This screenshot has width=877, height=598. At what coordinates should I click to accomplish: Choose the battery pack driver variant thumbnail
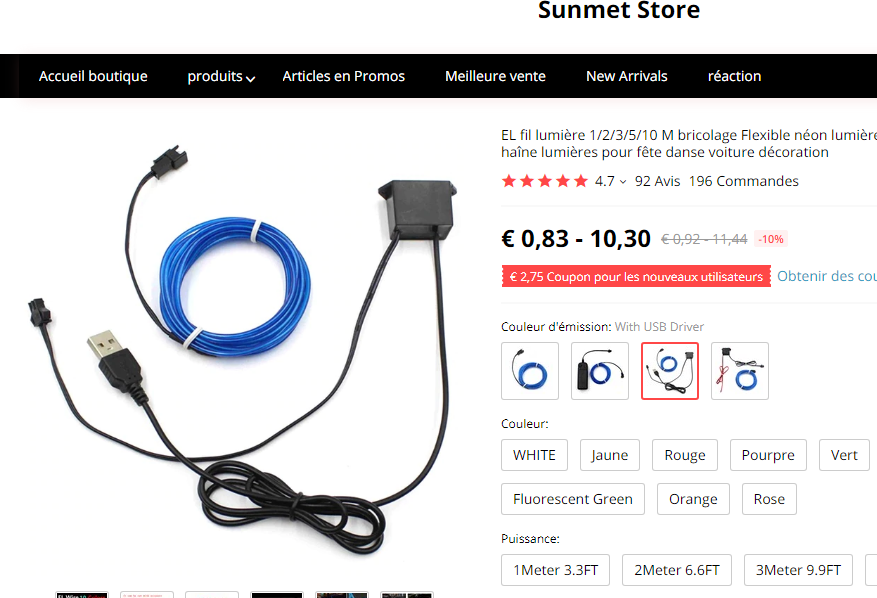click(x=600, y=371)
